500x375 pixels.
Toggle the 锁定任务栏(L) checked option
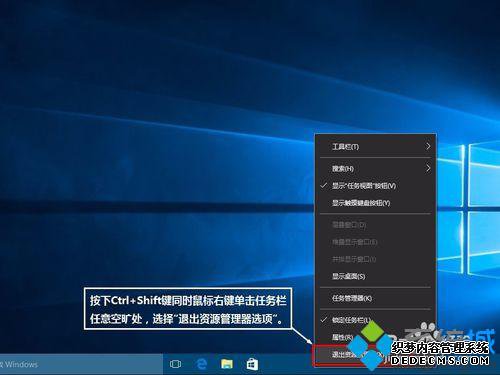click(x=375, y=320)
